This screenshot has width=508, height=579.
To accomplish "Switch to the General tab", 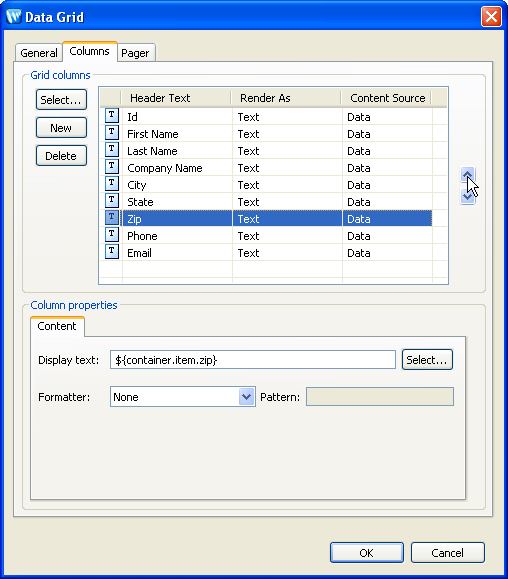I will tap(39, 53).
